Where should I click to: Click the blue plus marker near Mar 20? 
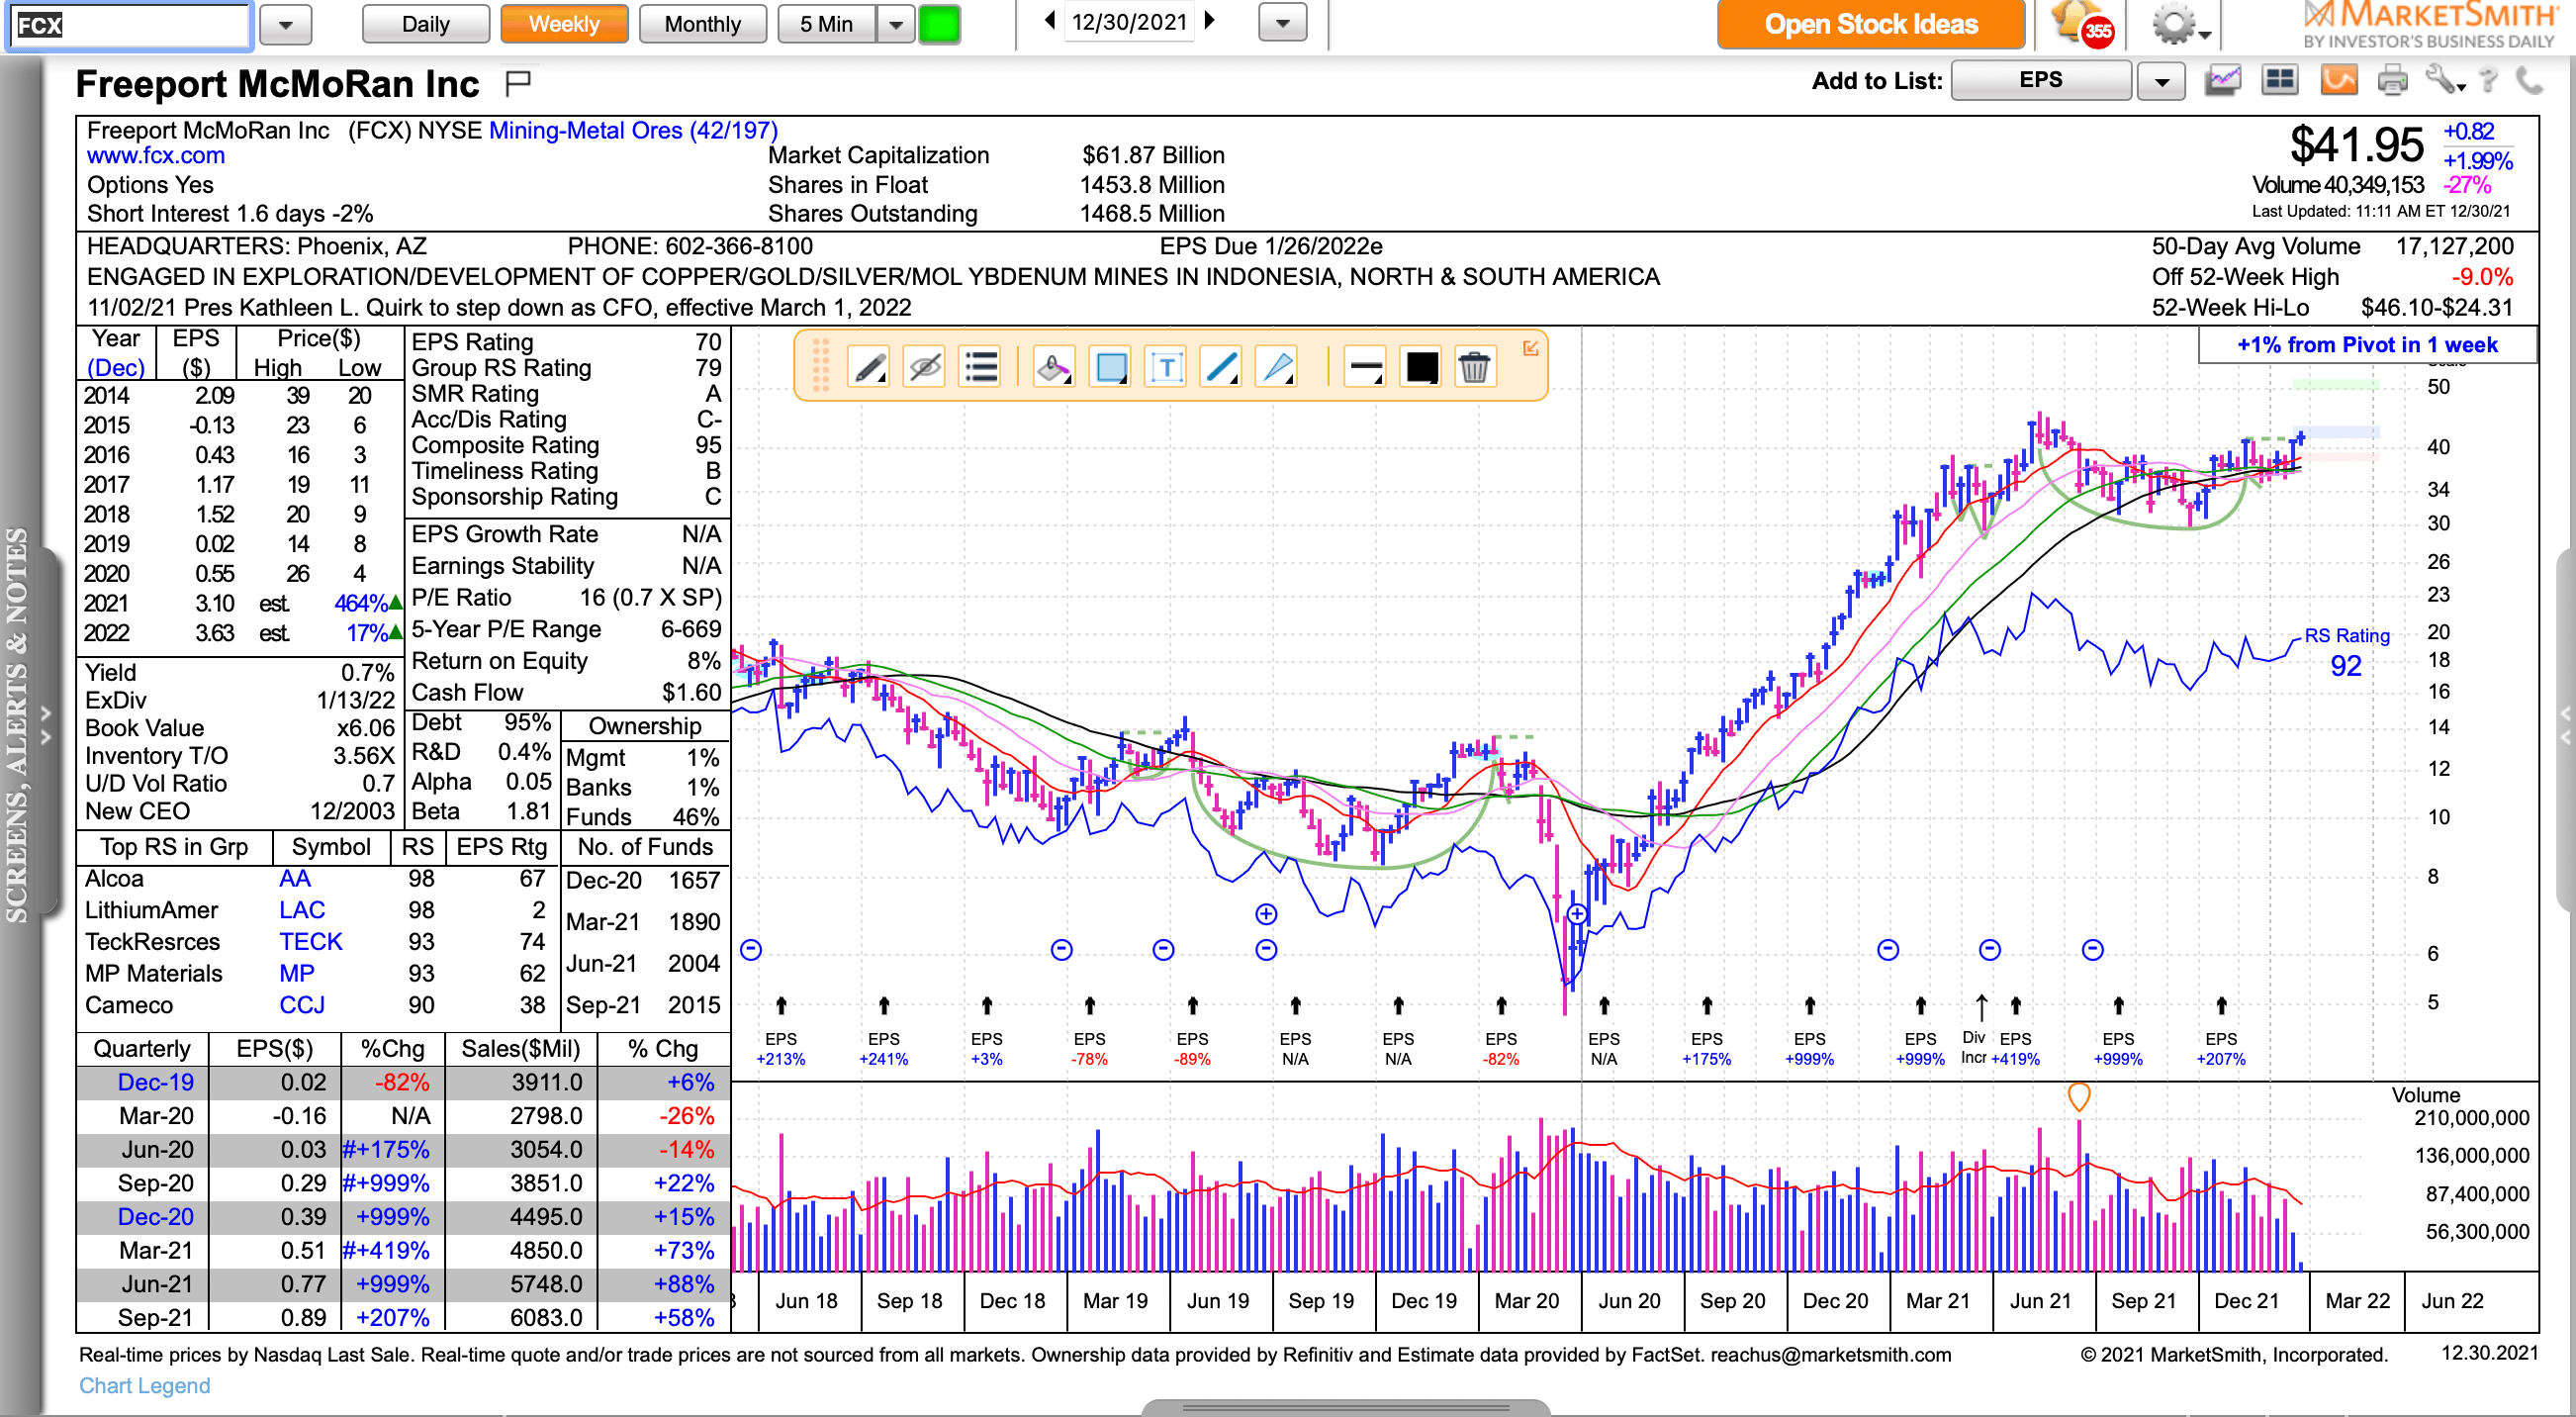[1577, 913]
